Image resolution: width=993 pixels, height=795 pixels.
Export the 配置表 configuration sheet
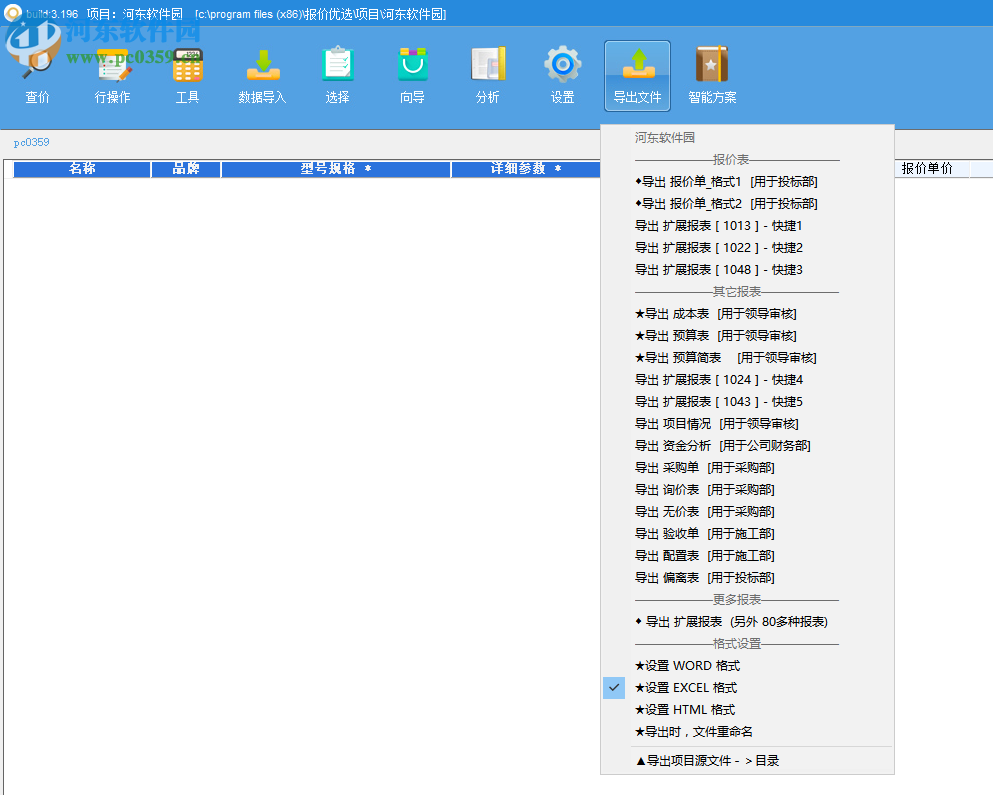tap(705, 556)
